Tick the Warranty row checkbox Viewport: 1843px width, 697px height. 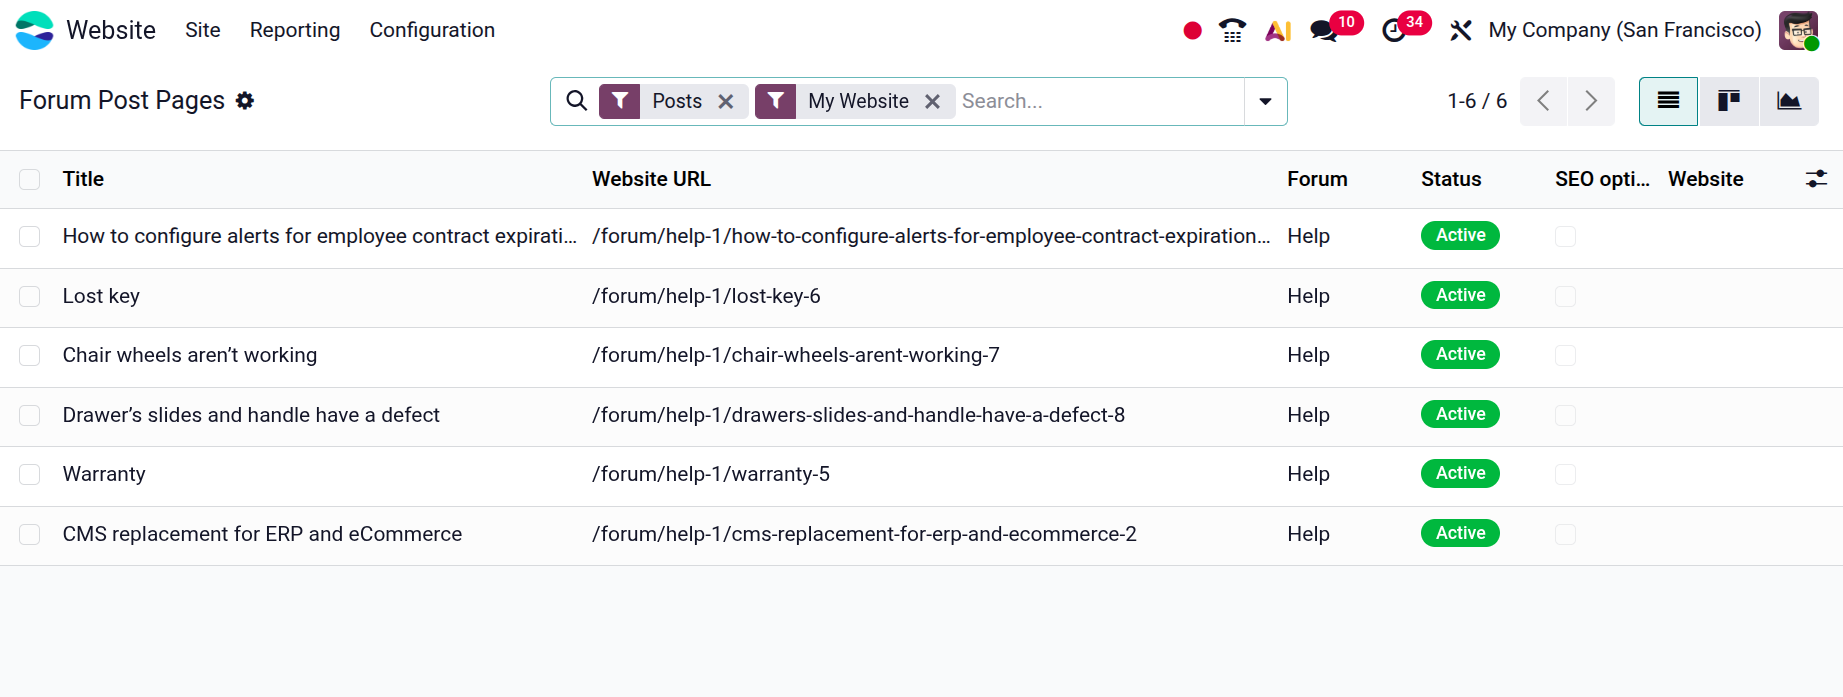[x=30, y=475]
